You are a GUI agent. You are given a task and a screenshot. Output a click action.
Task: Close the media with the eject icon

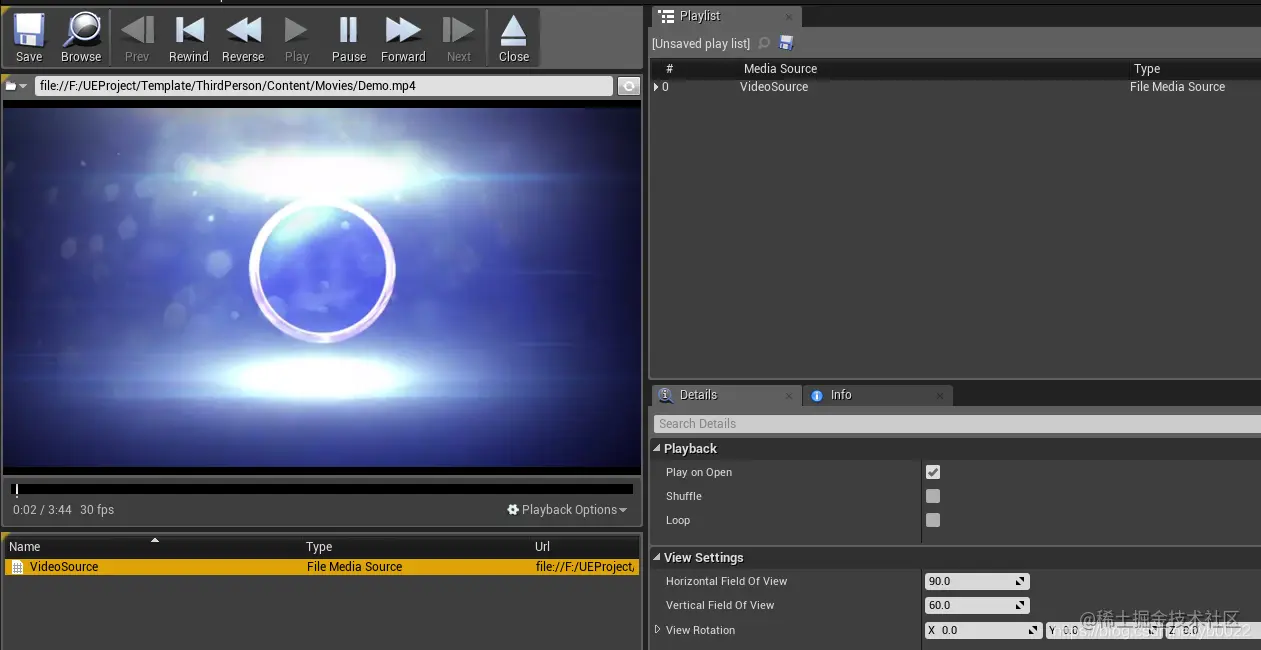[513, 30]
